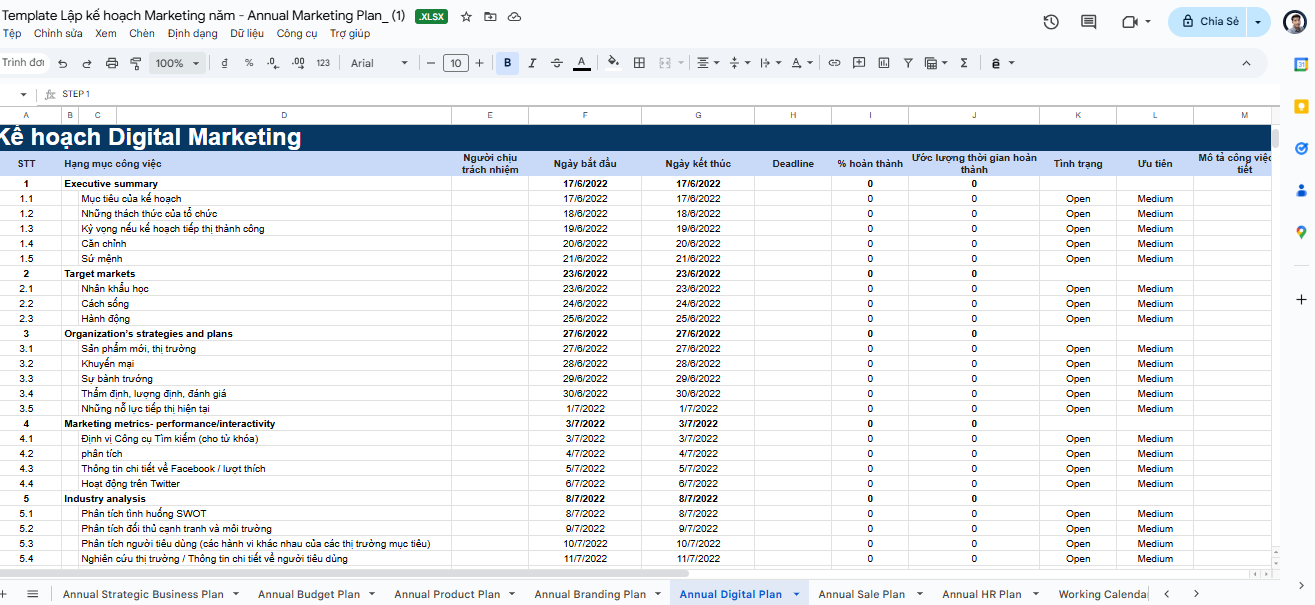This screenshot has width=1315, height=605.
Task: Expand the Arial font dropdown
Action: coord(379,63)
